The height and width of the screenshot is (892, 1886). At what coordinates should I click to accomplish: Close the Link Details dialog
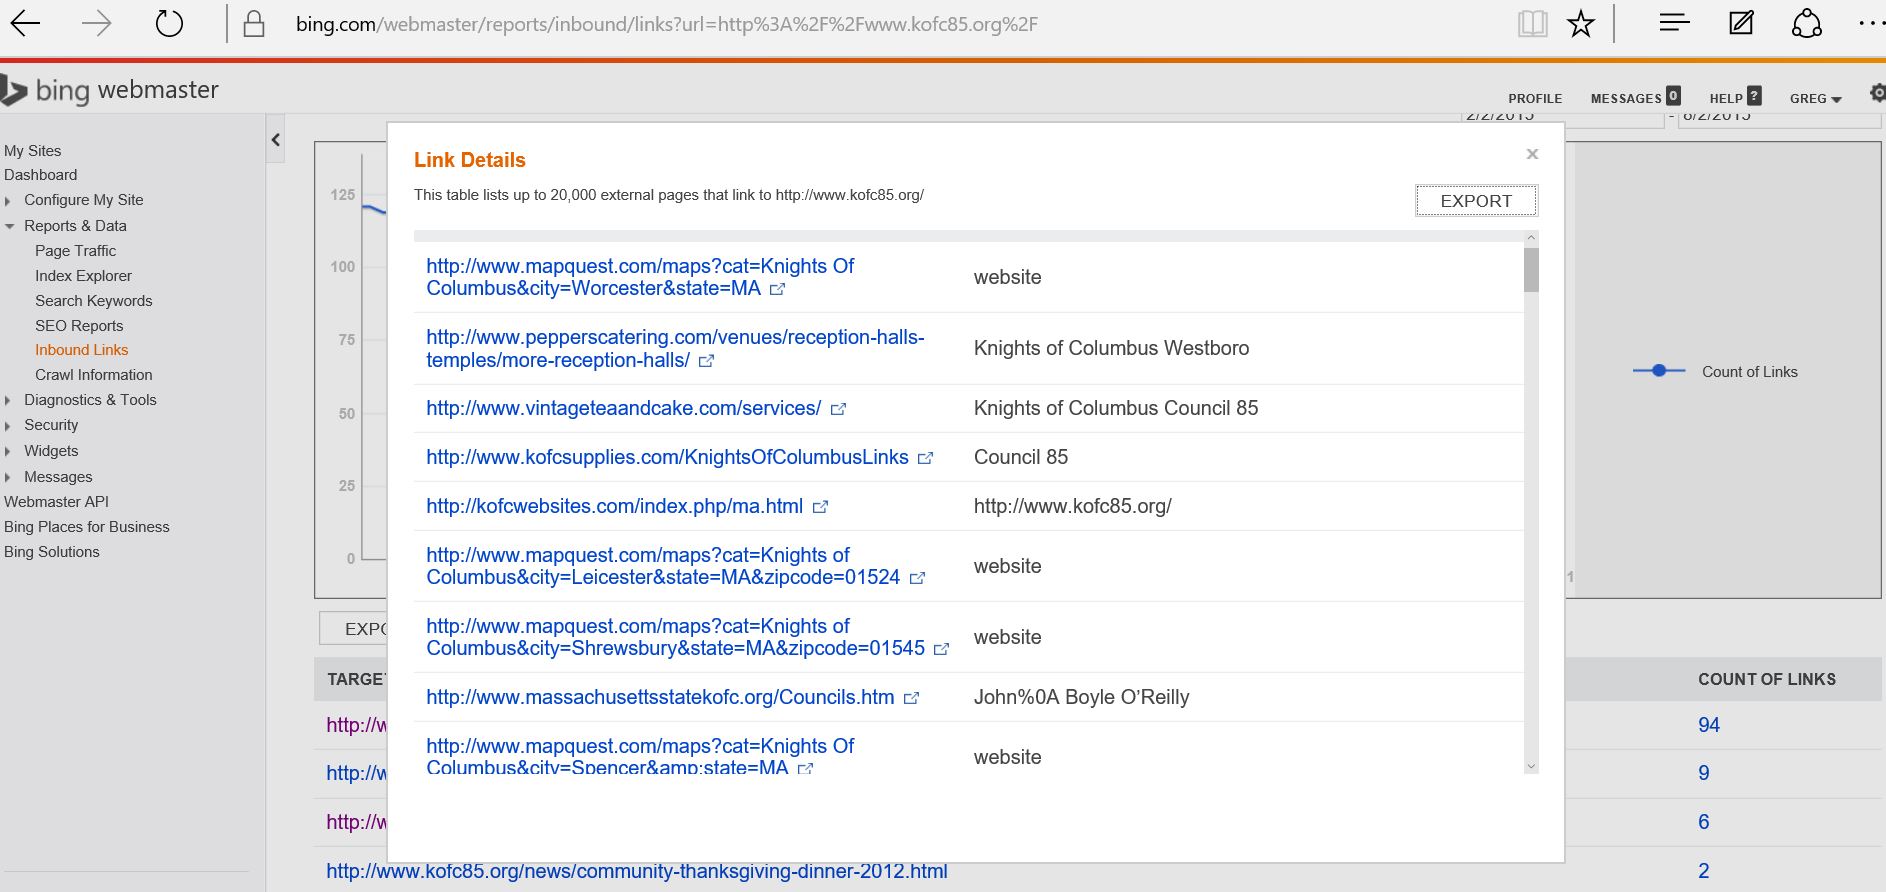point(1532,154)
